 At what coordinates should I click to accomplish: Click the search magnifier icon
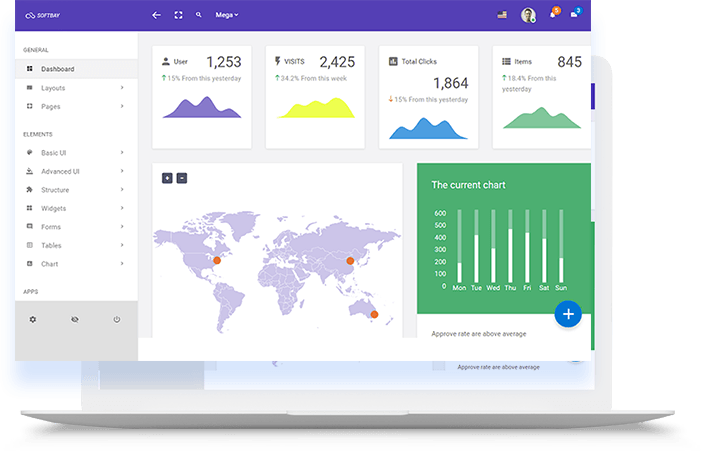198,15
